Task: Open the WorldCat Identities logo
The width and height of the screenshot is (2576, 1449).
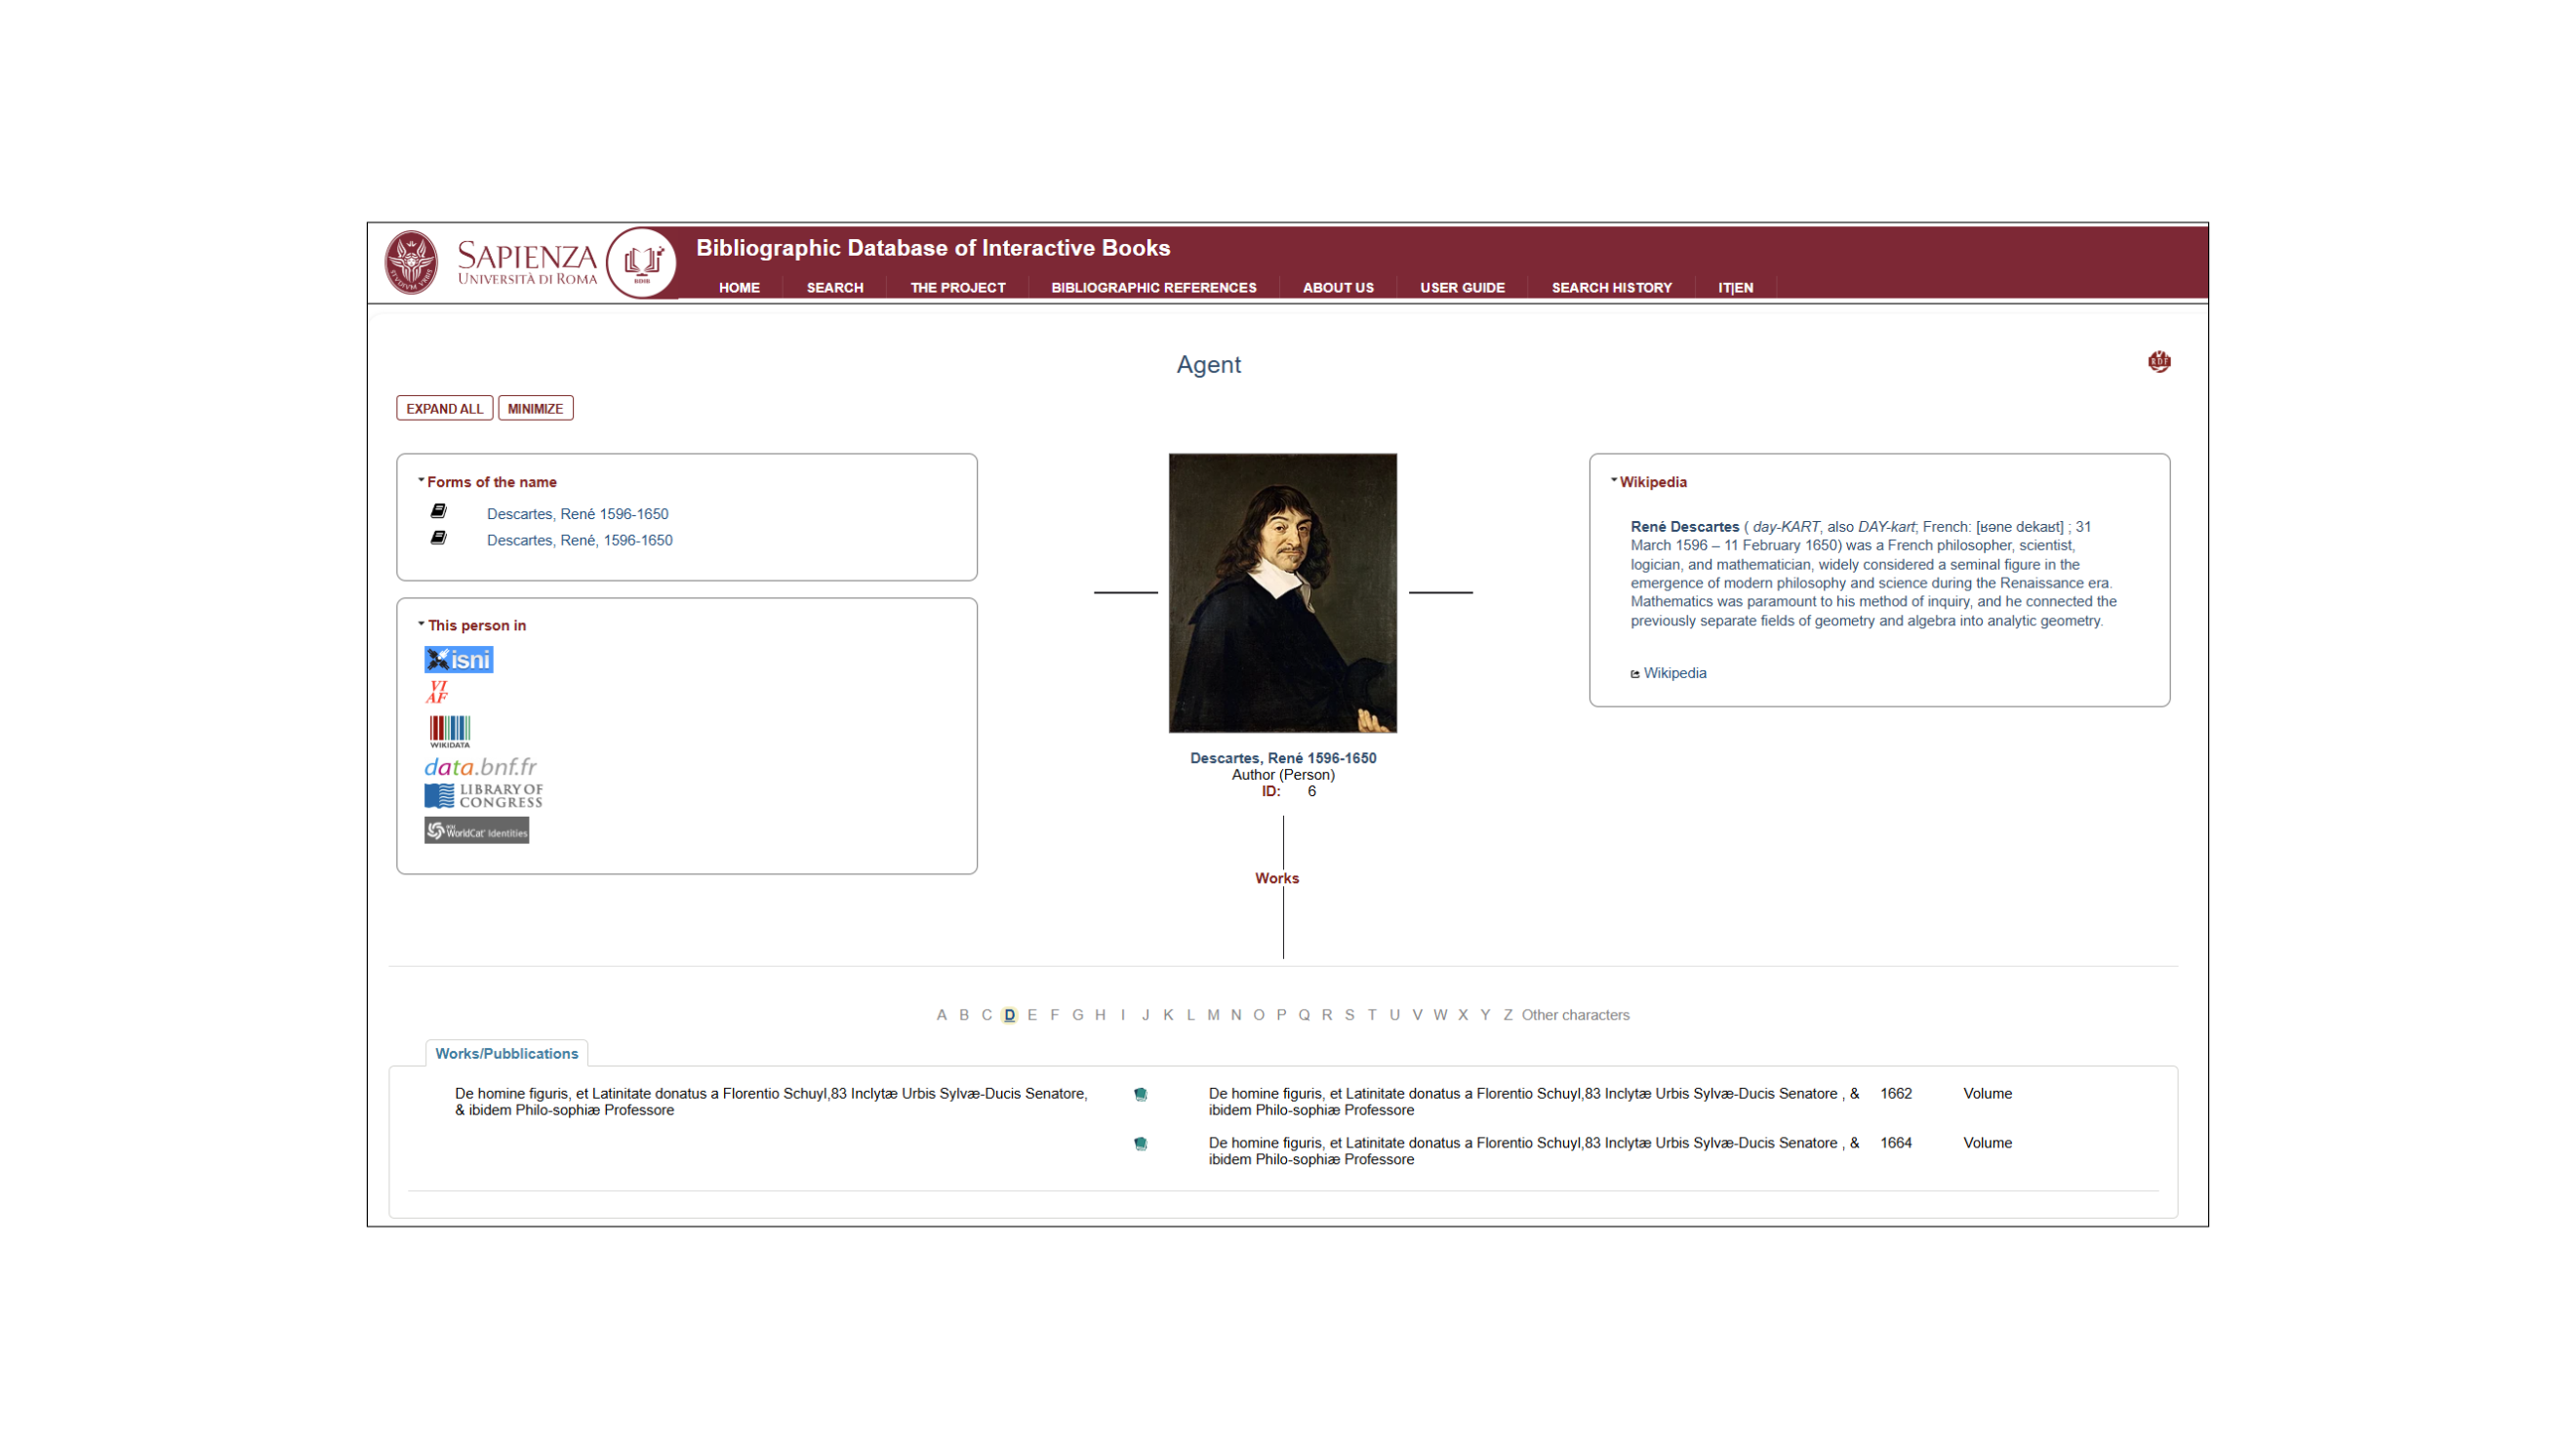Action: tap(476, 831)
